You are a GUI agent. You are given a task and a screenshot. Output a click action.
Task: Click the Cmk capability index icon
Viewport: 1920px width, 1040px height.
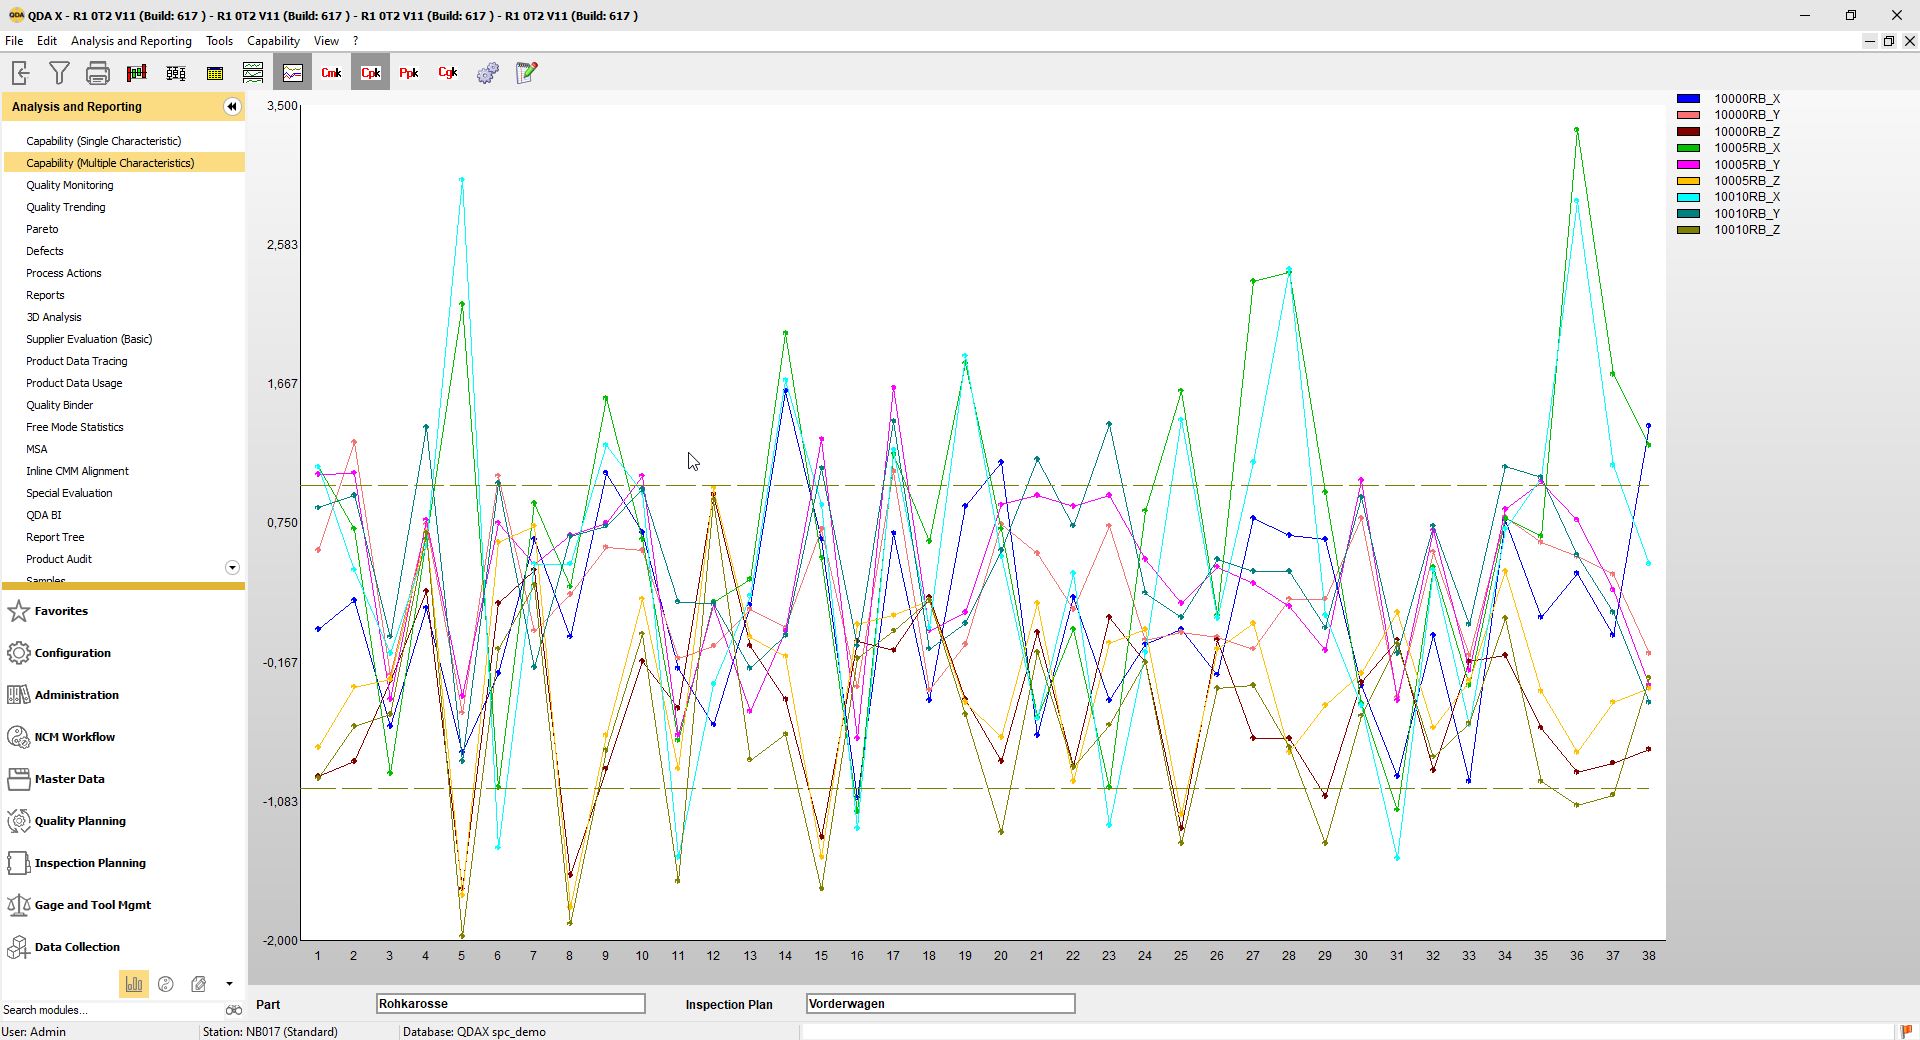coord(330,72)
